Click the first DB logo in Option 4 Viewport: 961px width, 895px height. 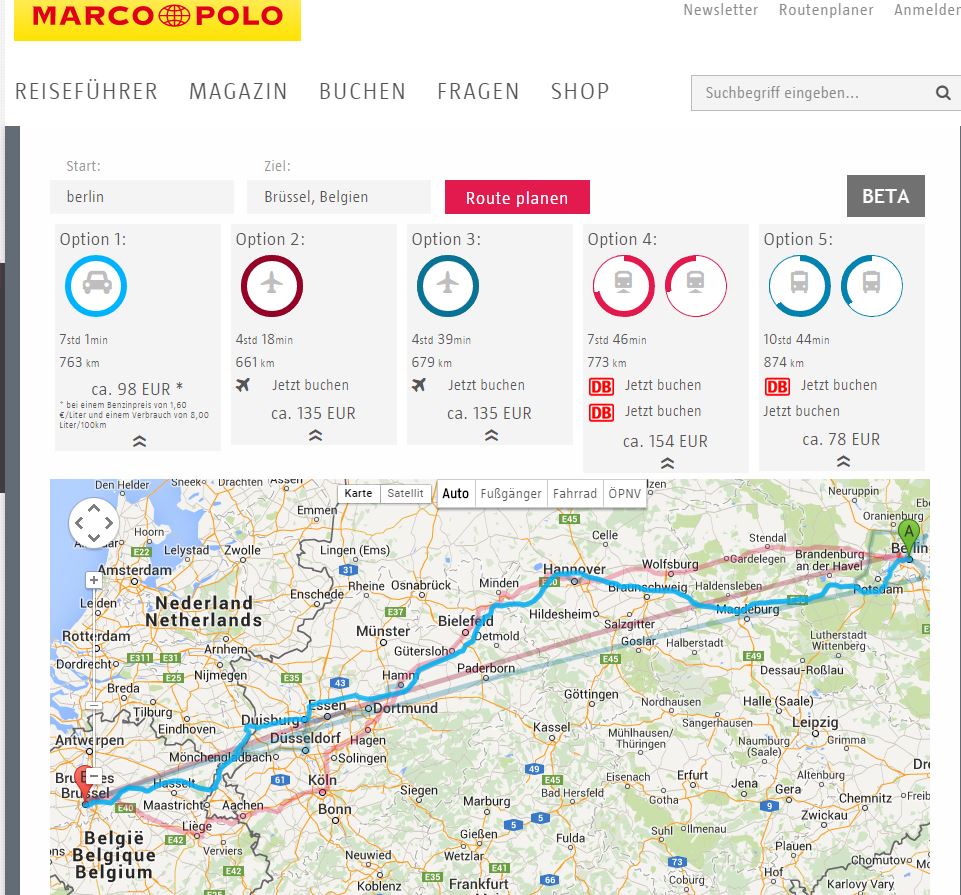601,386
